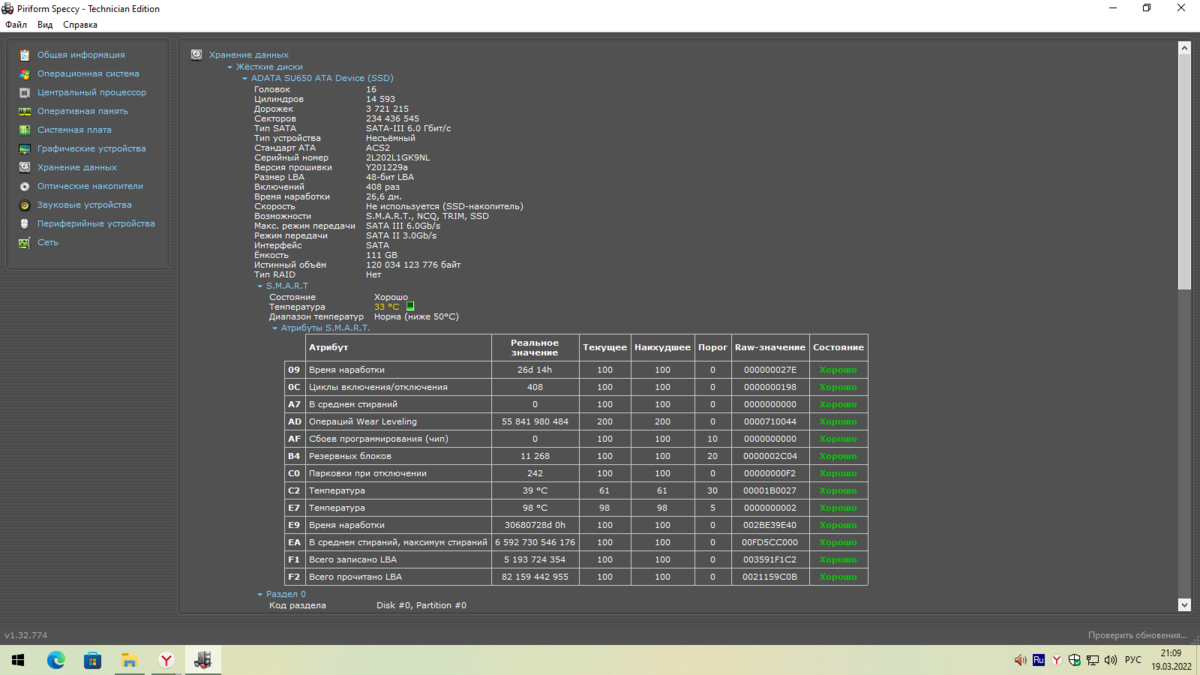Collapse the Раздел 0 node
1200x675 pixels.
pyautogui.click(x=260, y=594)
